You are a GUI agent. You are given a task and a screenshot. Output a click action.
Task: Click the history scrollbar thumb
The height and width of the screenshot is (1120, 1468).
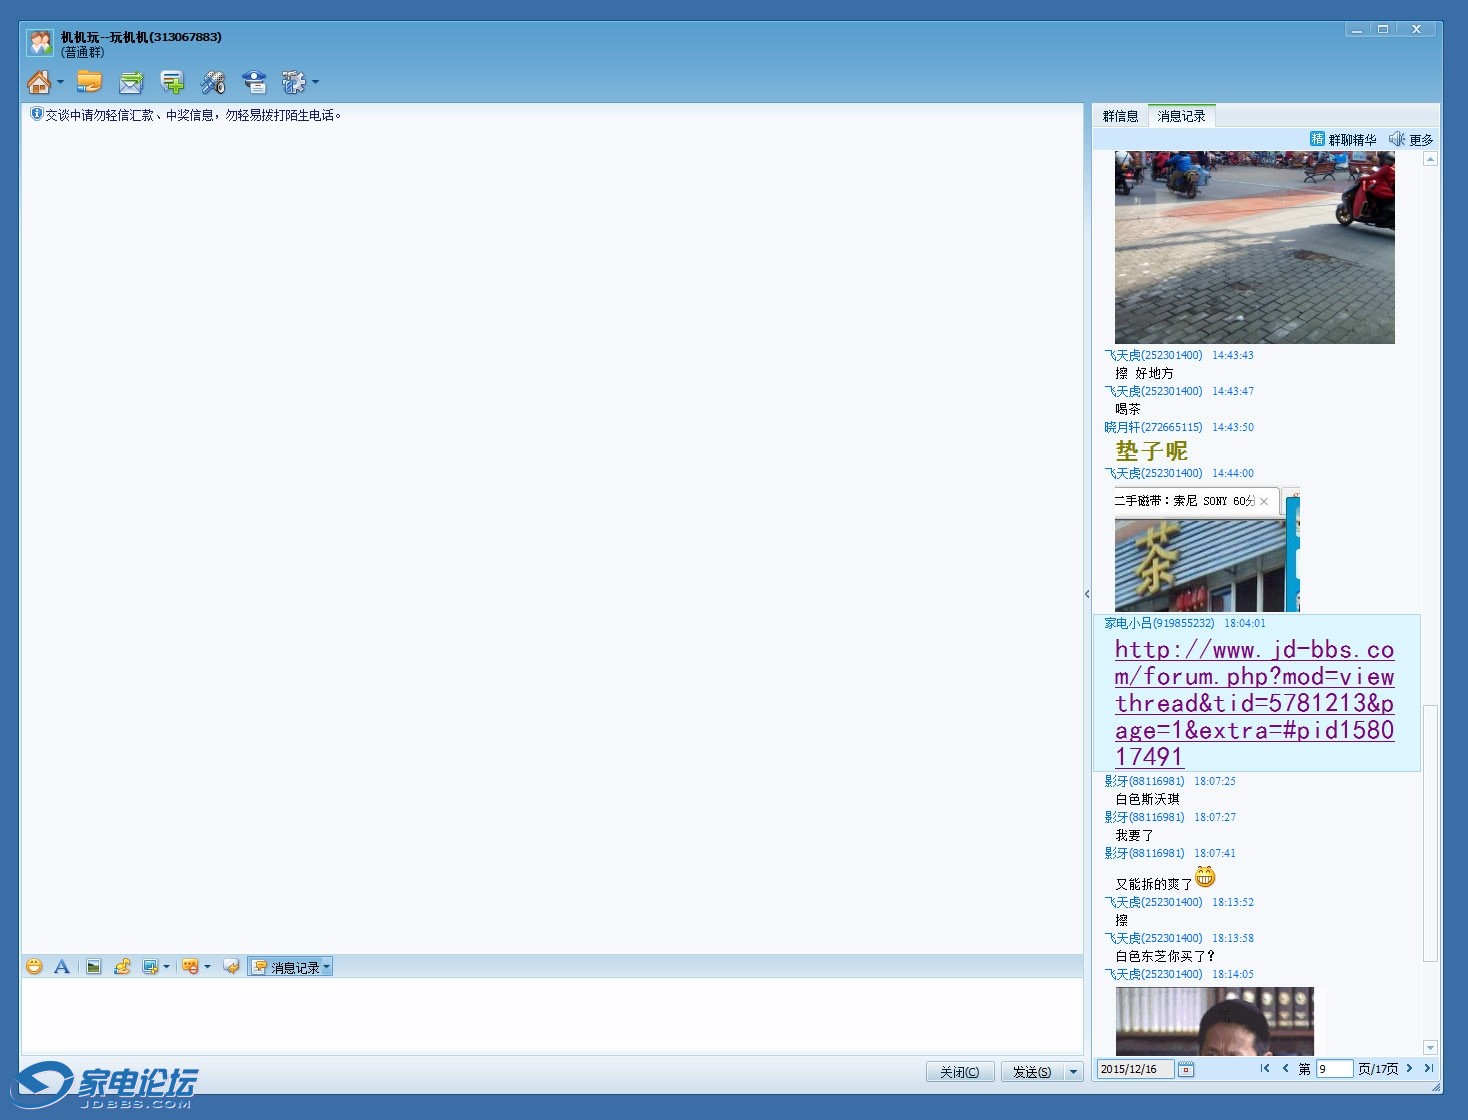point(1430,832)
